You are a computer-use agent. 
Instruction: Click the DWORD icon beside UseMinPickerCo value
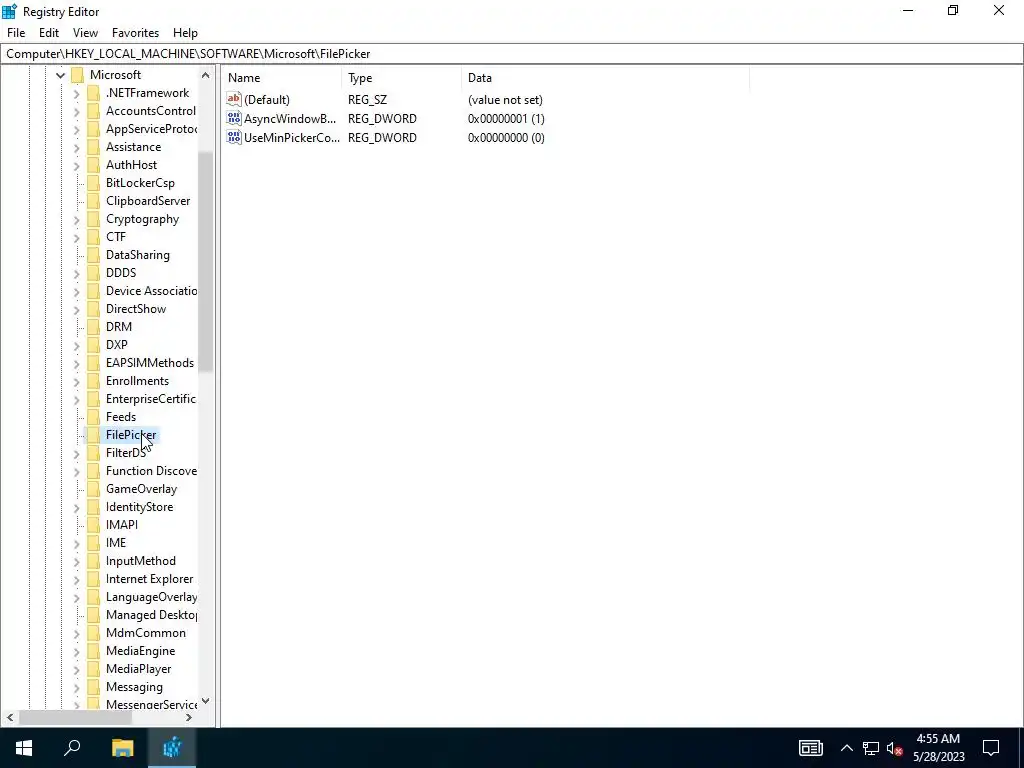tap(234, 137)
